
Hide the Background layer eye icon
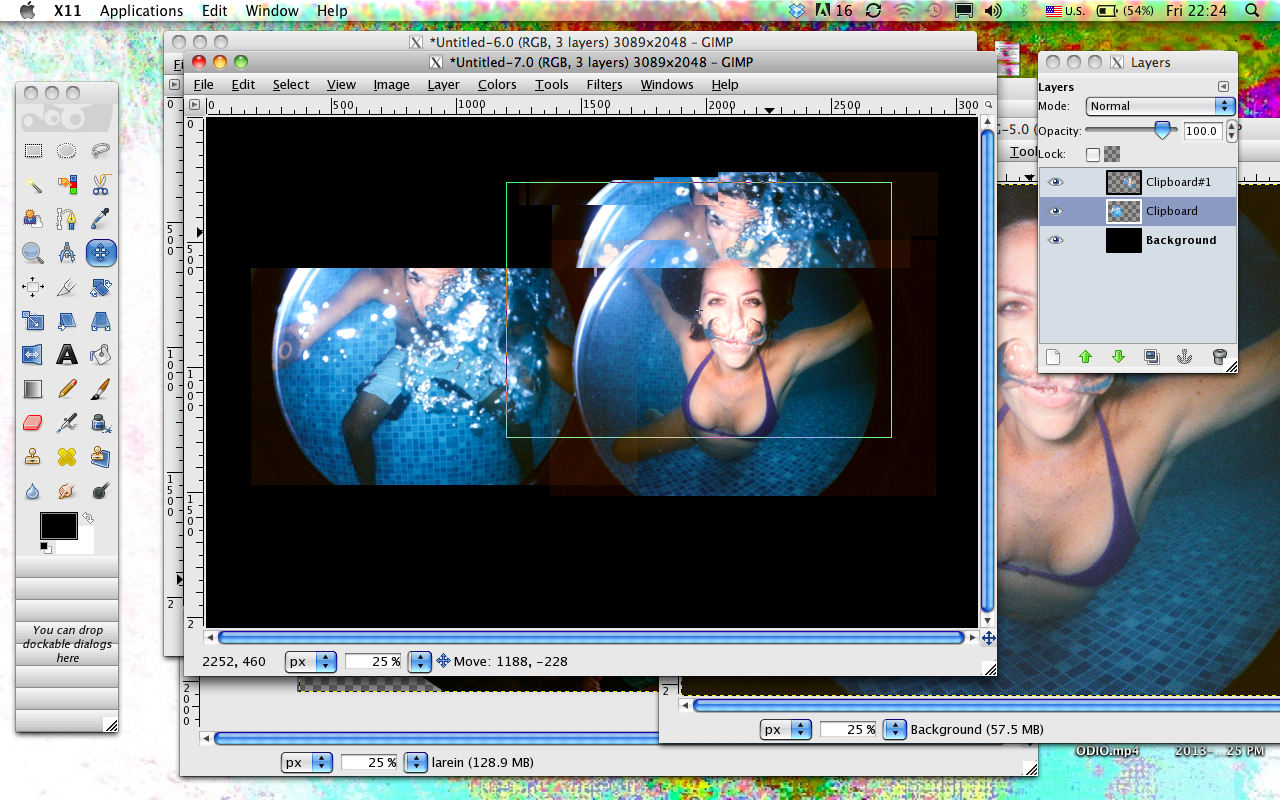pyautogui.click(x=1055, y=240)
